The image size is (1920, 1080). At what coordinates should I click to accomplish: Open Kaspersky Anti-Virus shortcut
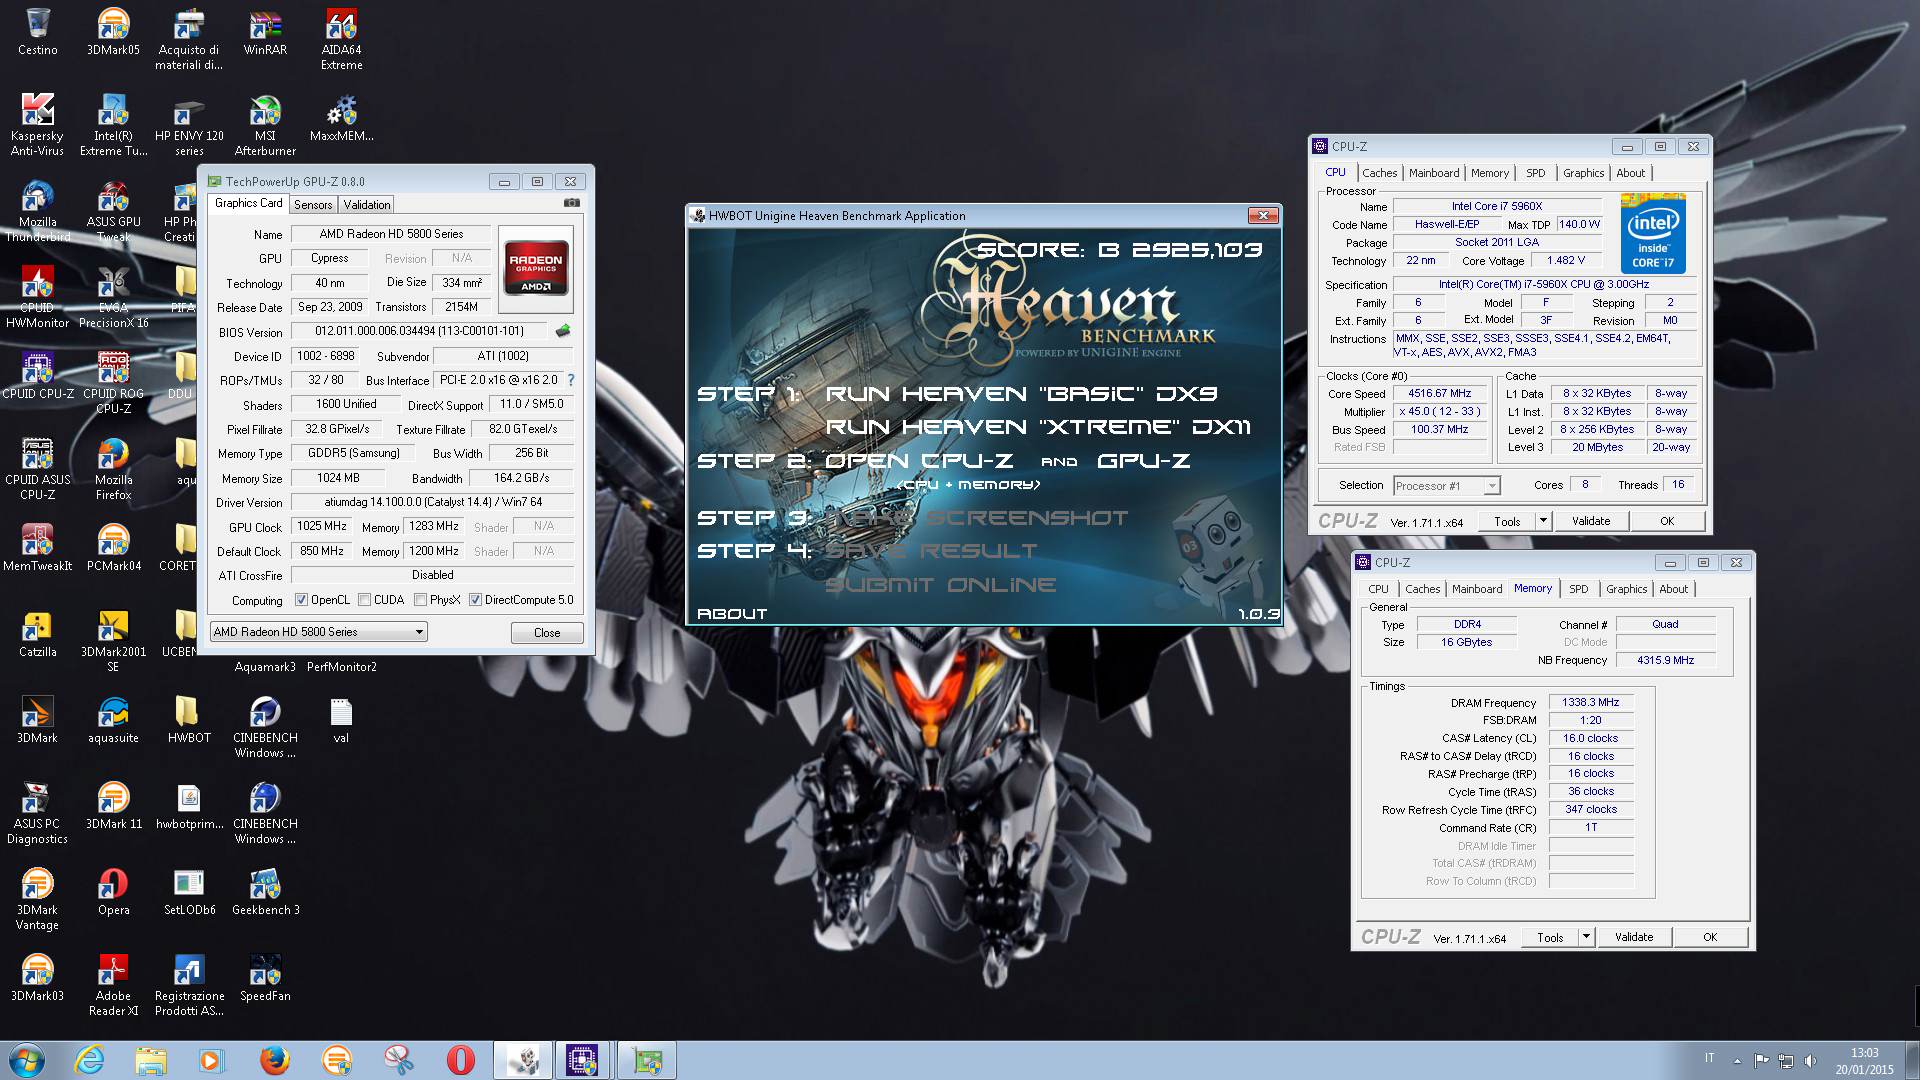click(37, 126)
